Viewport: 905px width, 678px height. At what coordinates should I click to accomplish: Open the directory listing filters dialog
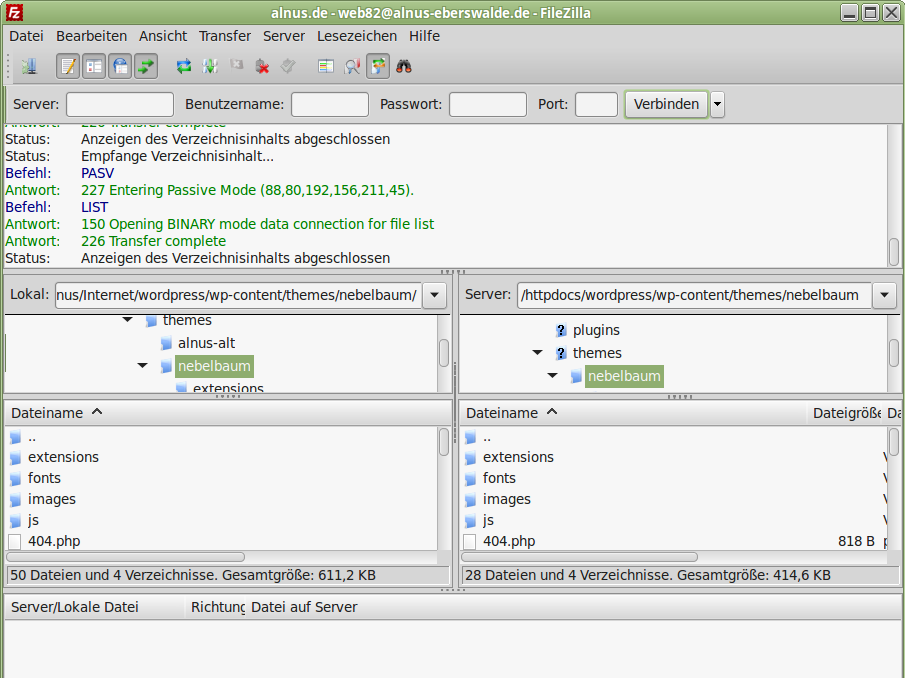(326, 66)
